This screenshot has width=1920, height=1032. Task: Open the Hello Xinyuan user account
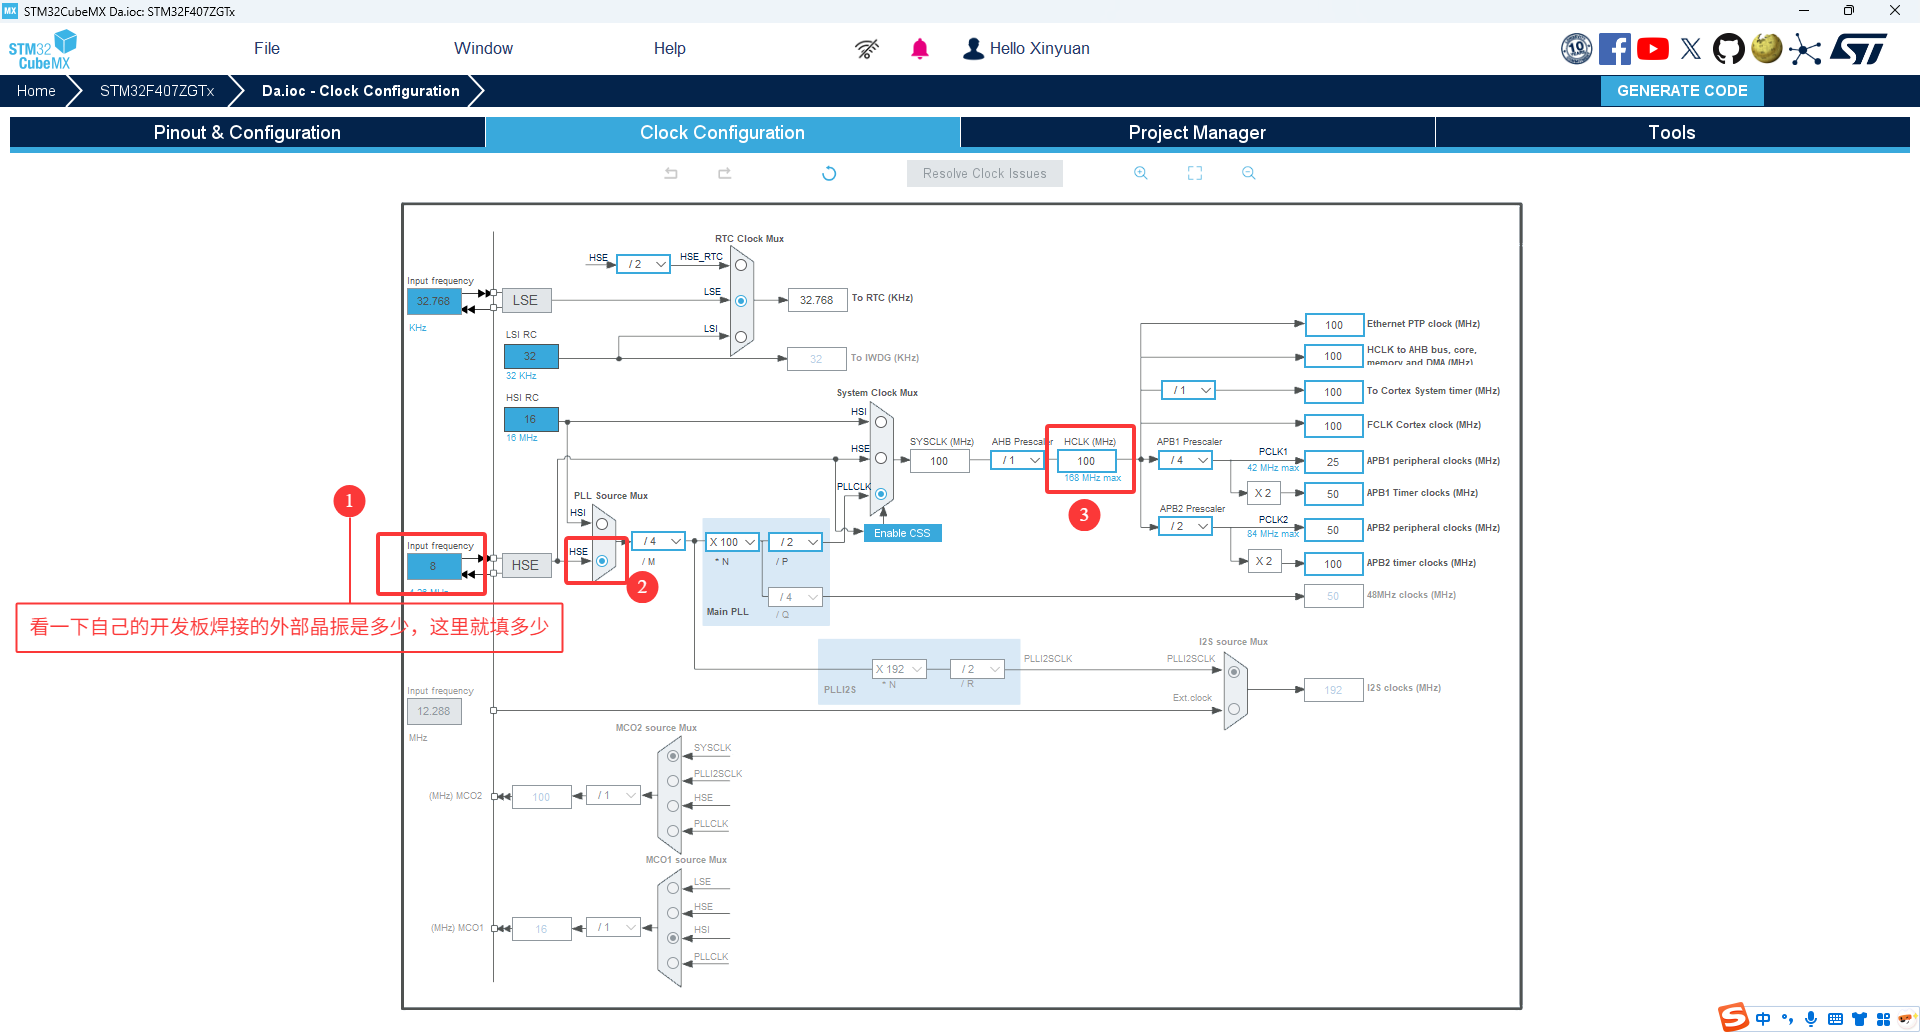tap(1026, 49)
